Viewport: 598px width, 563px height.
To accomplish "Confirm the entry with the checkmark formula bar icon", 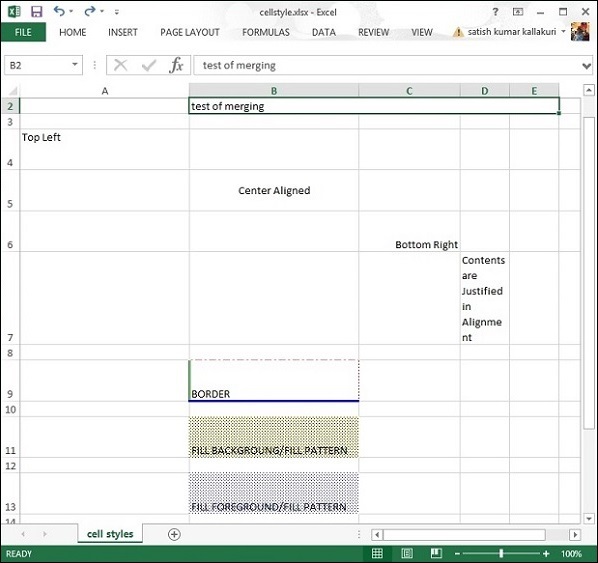I will coord(148,65).
